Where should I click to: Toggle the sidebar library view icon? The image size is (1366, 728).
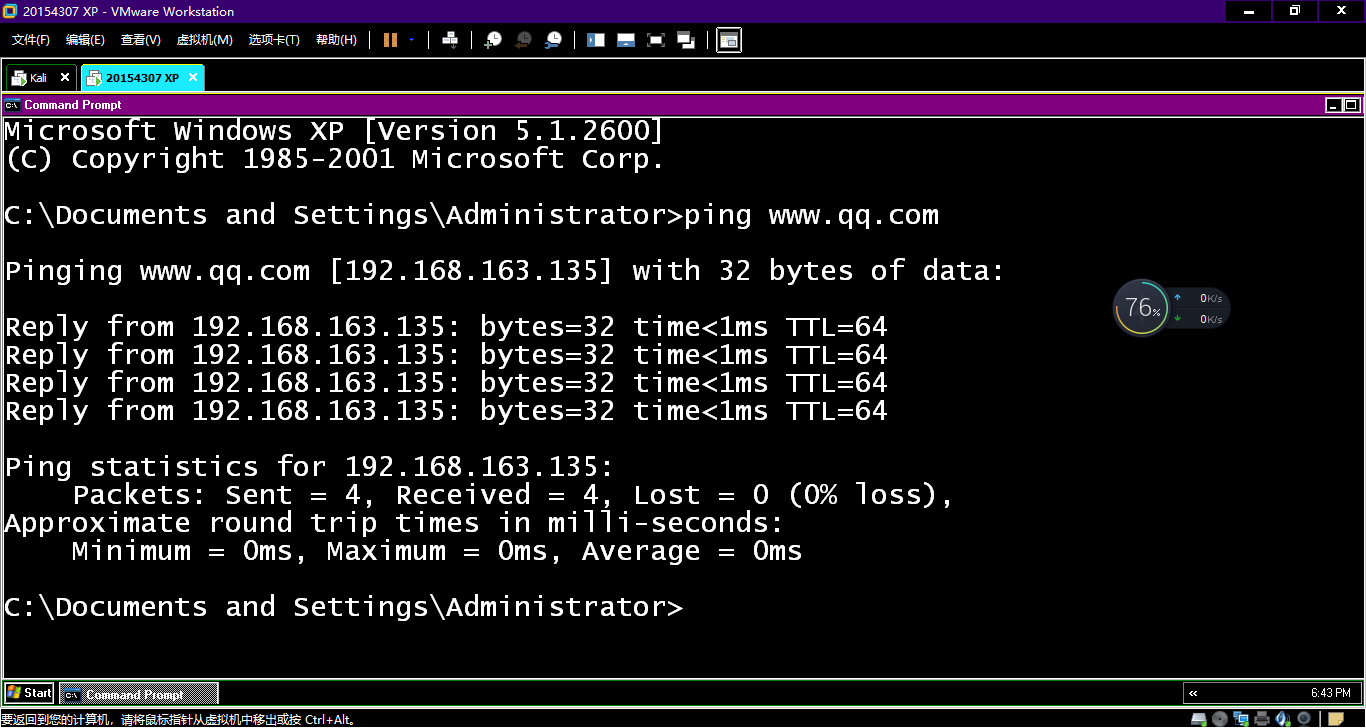click(596, 40)
